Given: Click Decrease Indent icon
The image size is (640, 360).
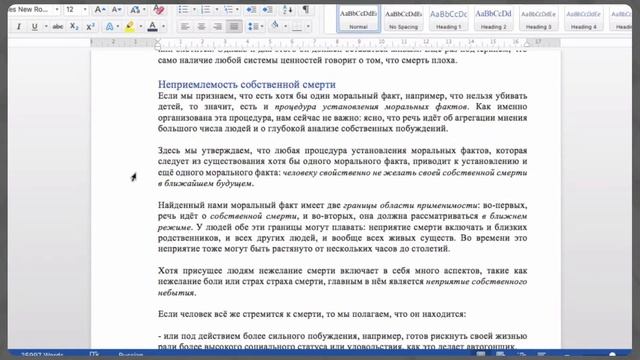Looking at the screenshot, I should click(x=251, y=9).
